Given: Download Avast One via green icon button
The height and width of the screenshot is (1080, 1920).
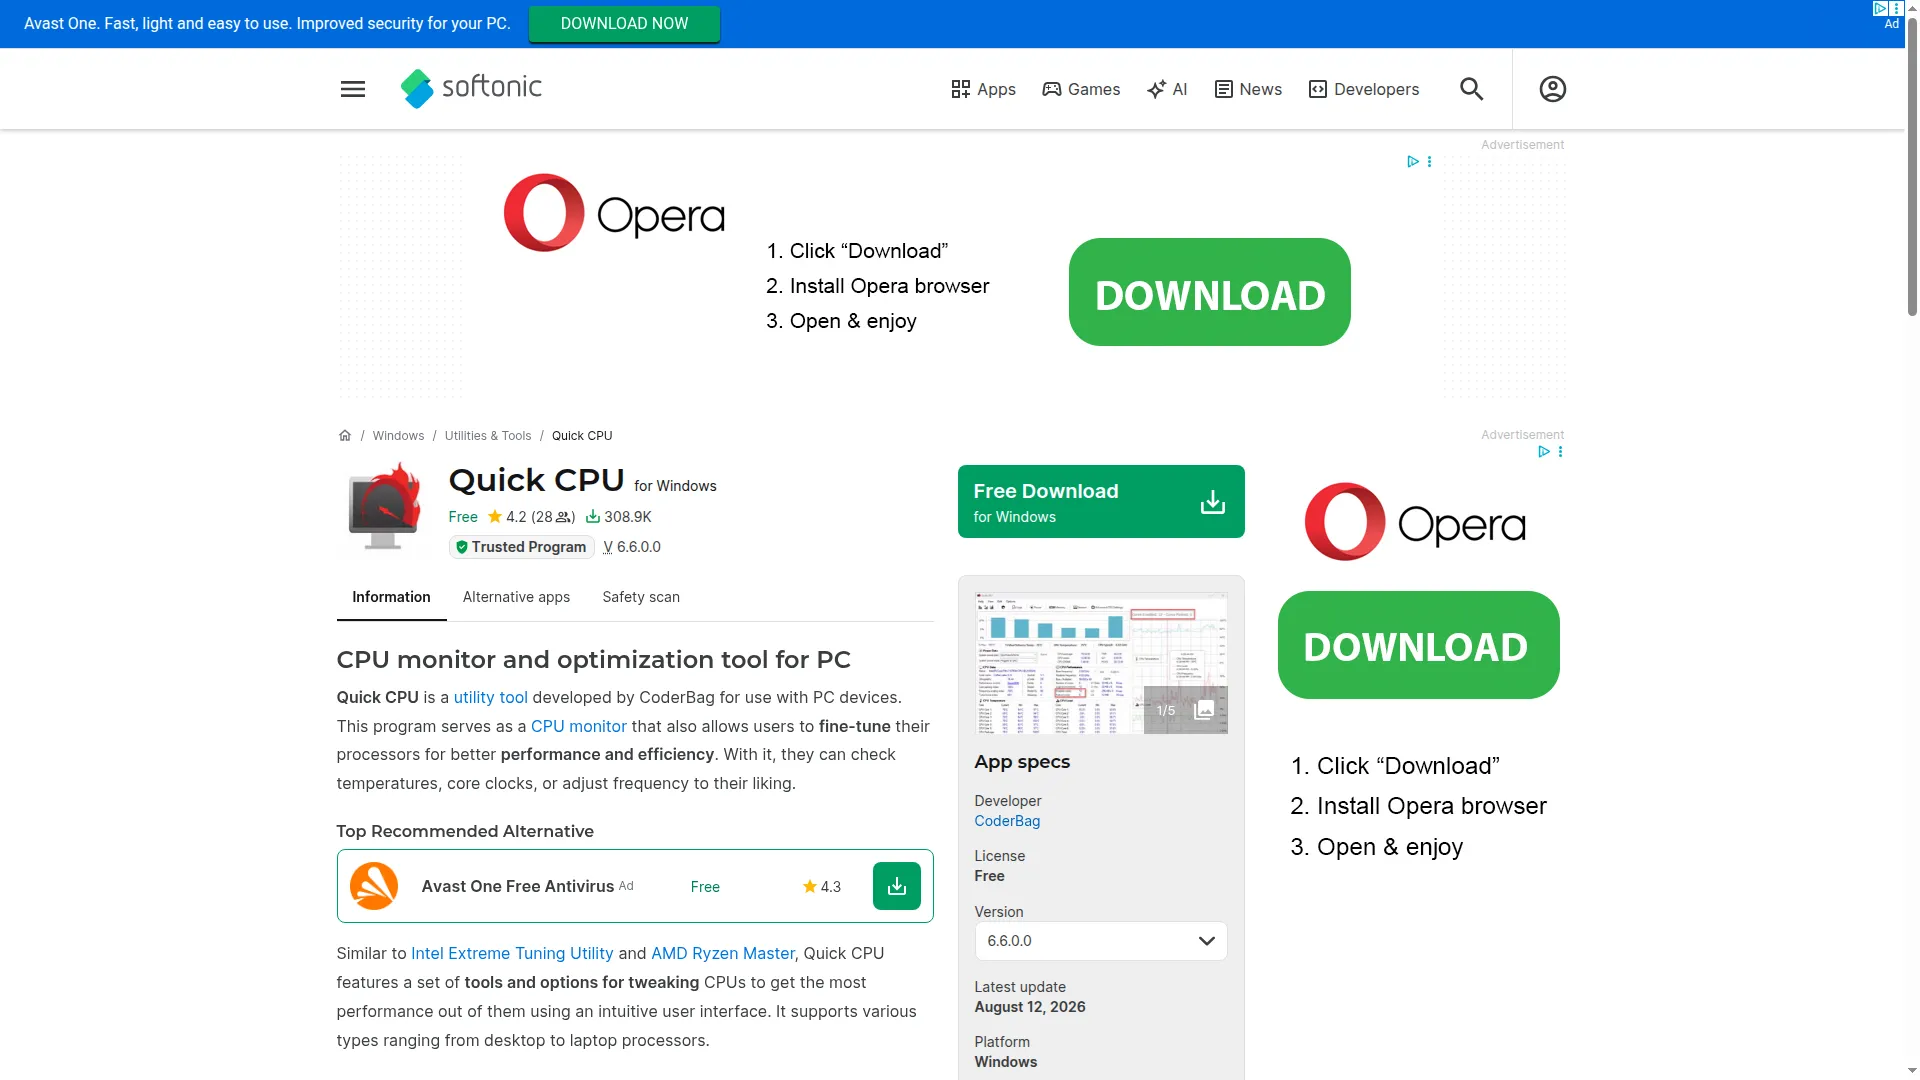Looking at the screenshot, I should (897, 886).
